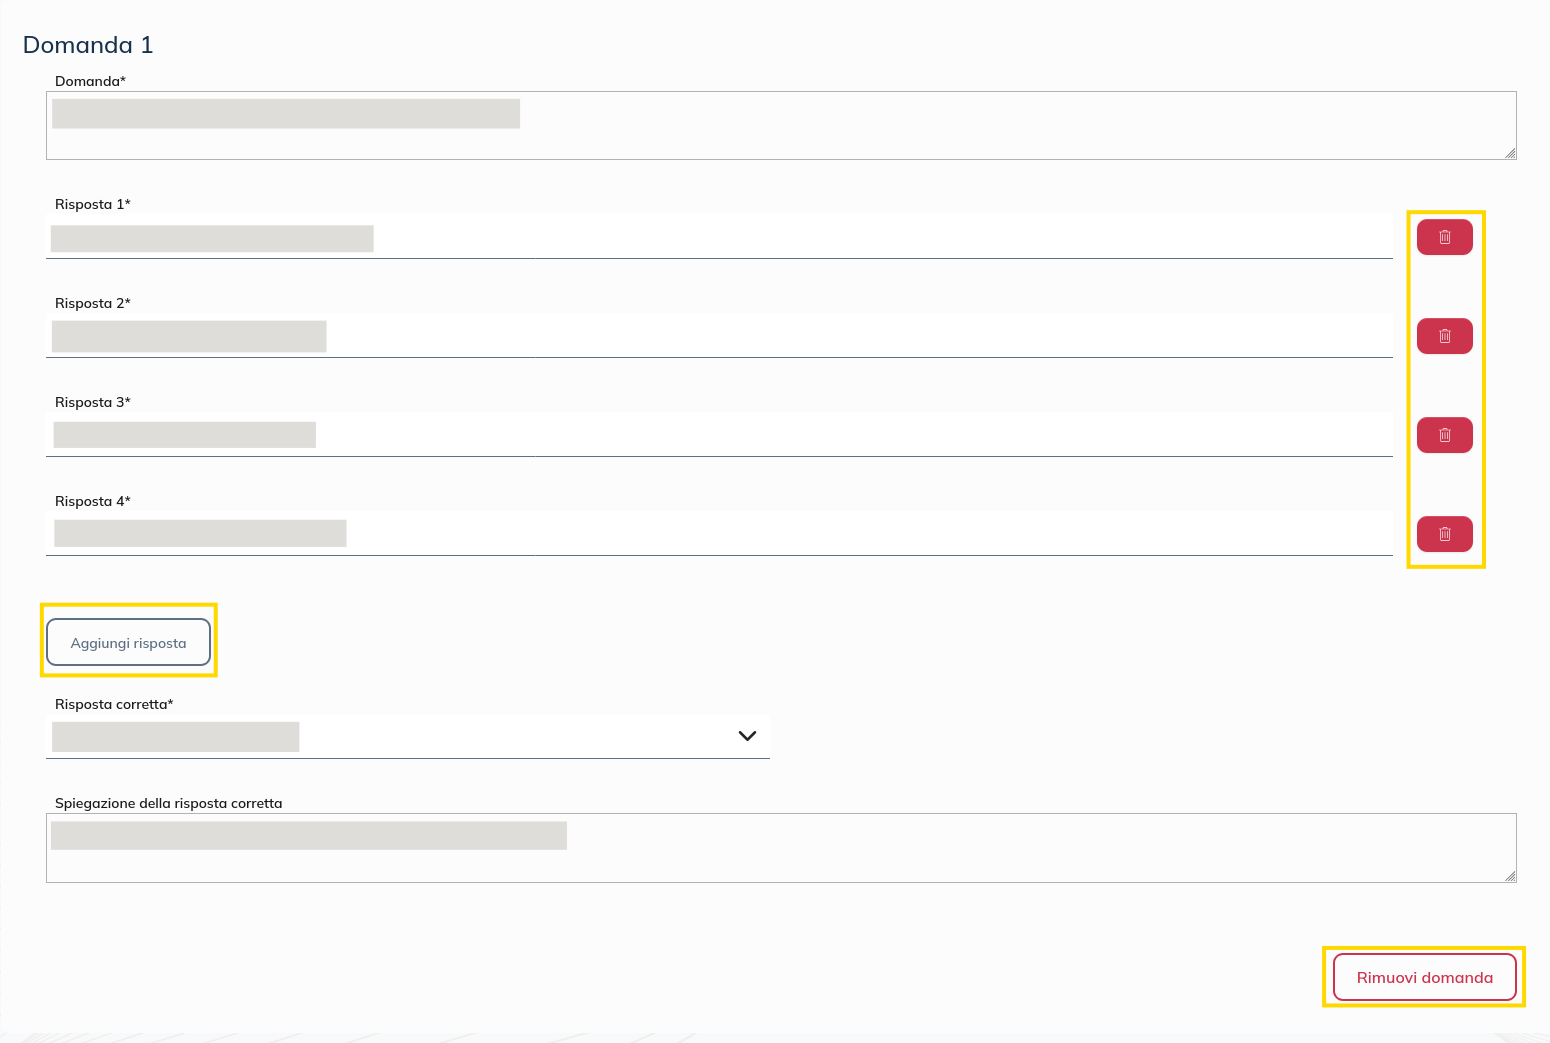
Task: Click the Domanda 1 heading
Action: [87, 45]
